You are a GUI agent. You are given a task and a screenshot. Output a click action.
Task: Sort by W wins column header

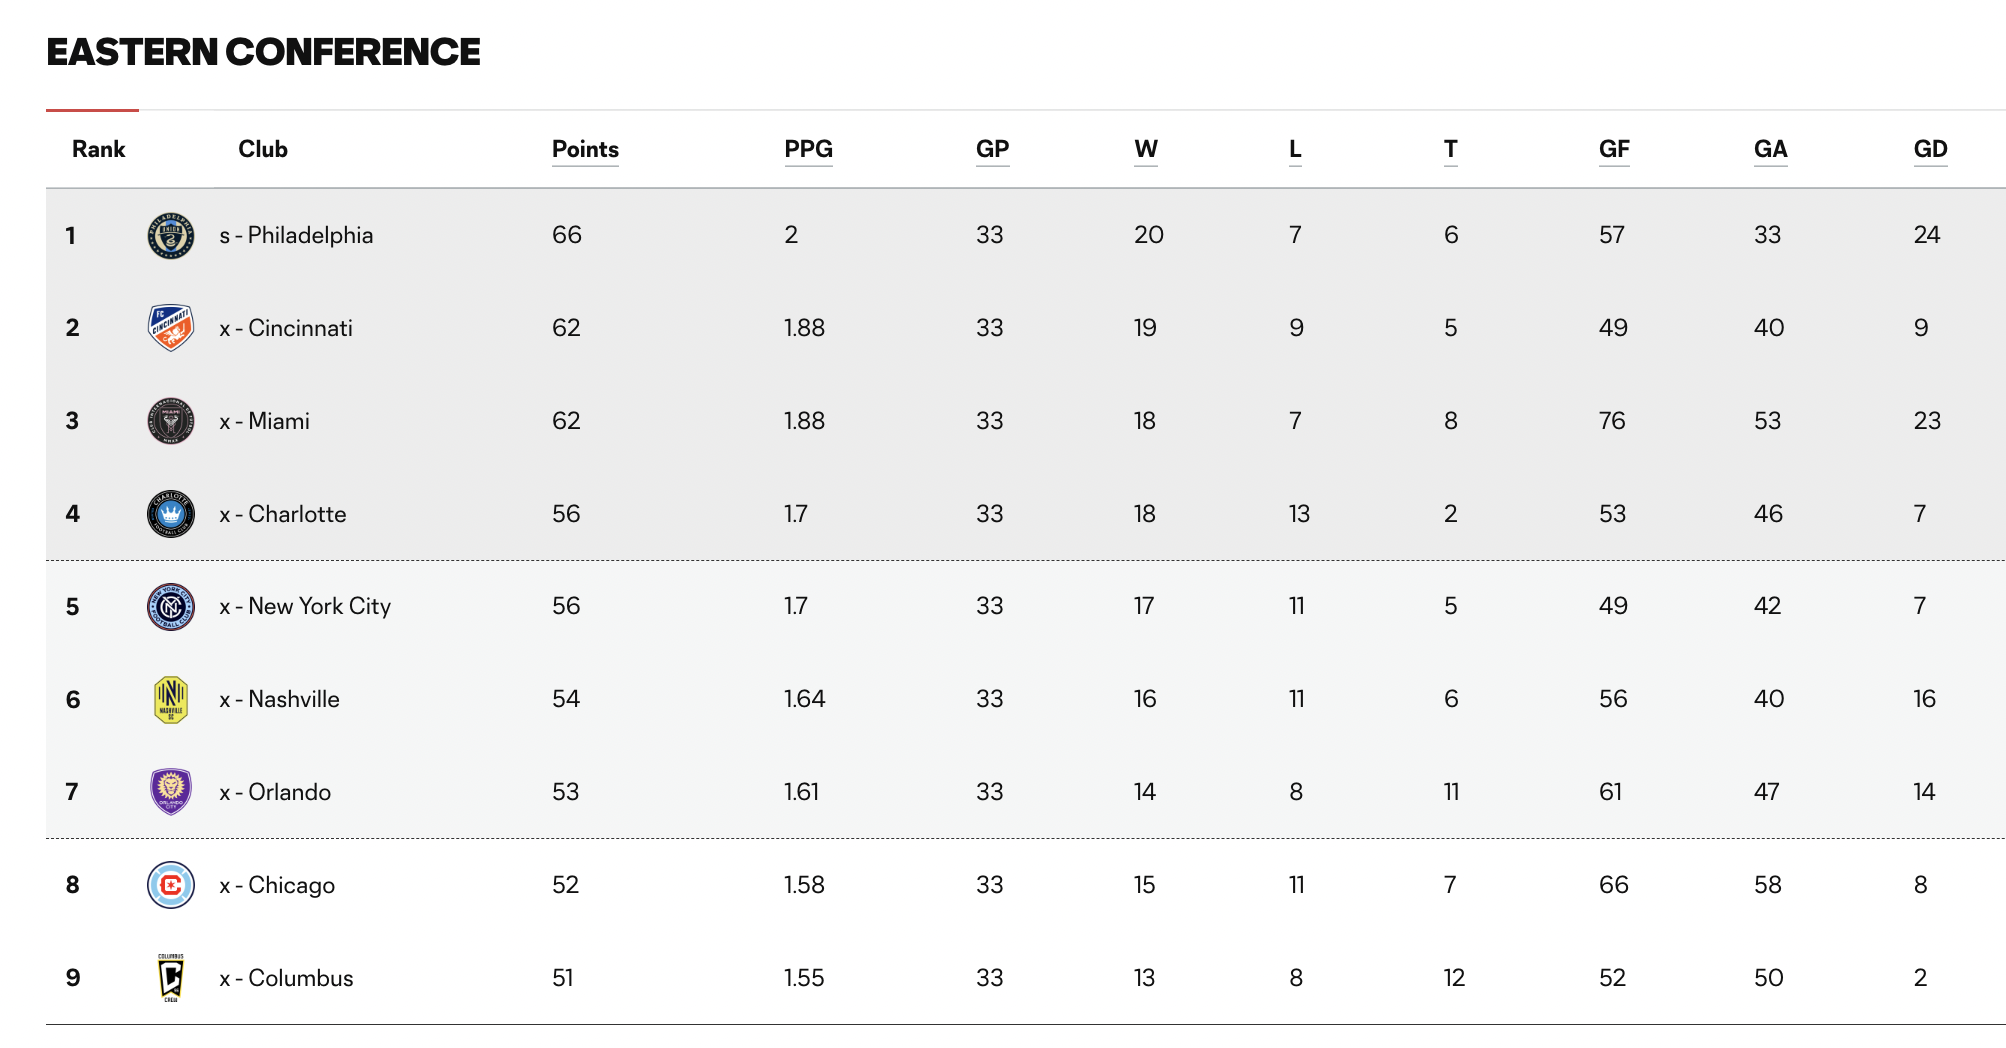pyautogui.click(x=1146, y=150)
